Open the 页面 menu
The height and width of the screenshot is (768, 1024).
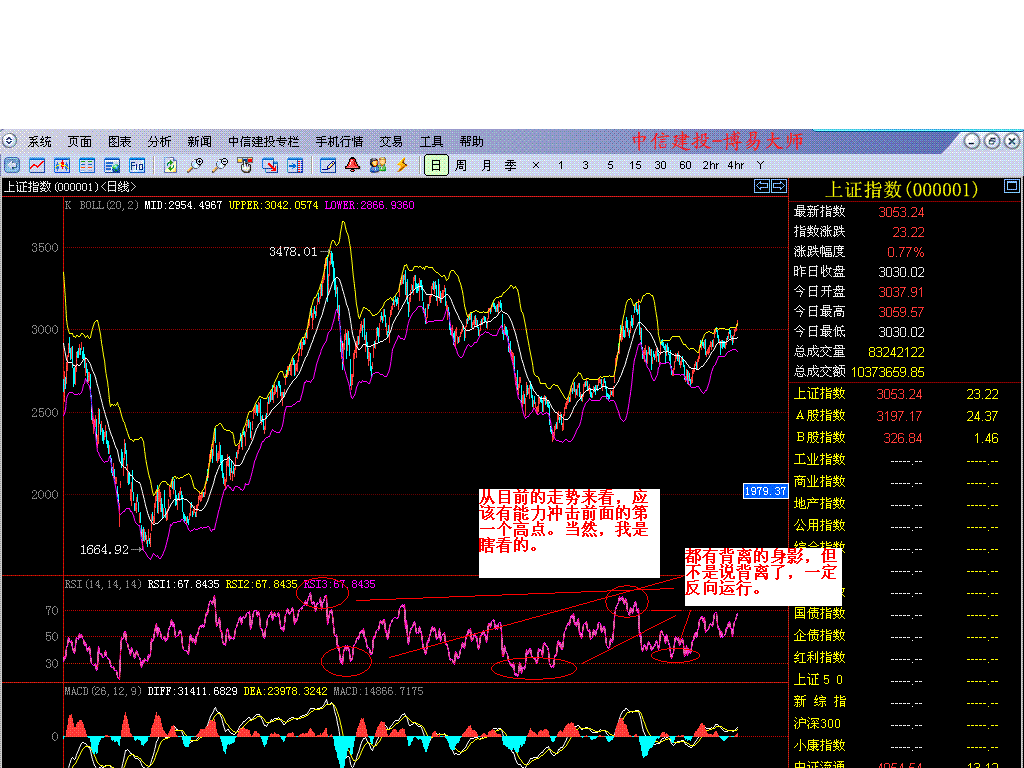[x=80, y=141]
